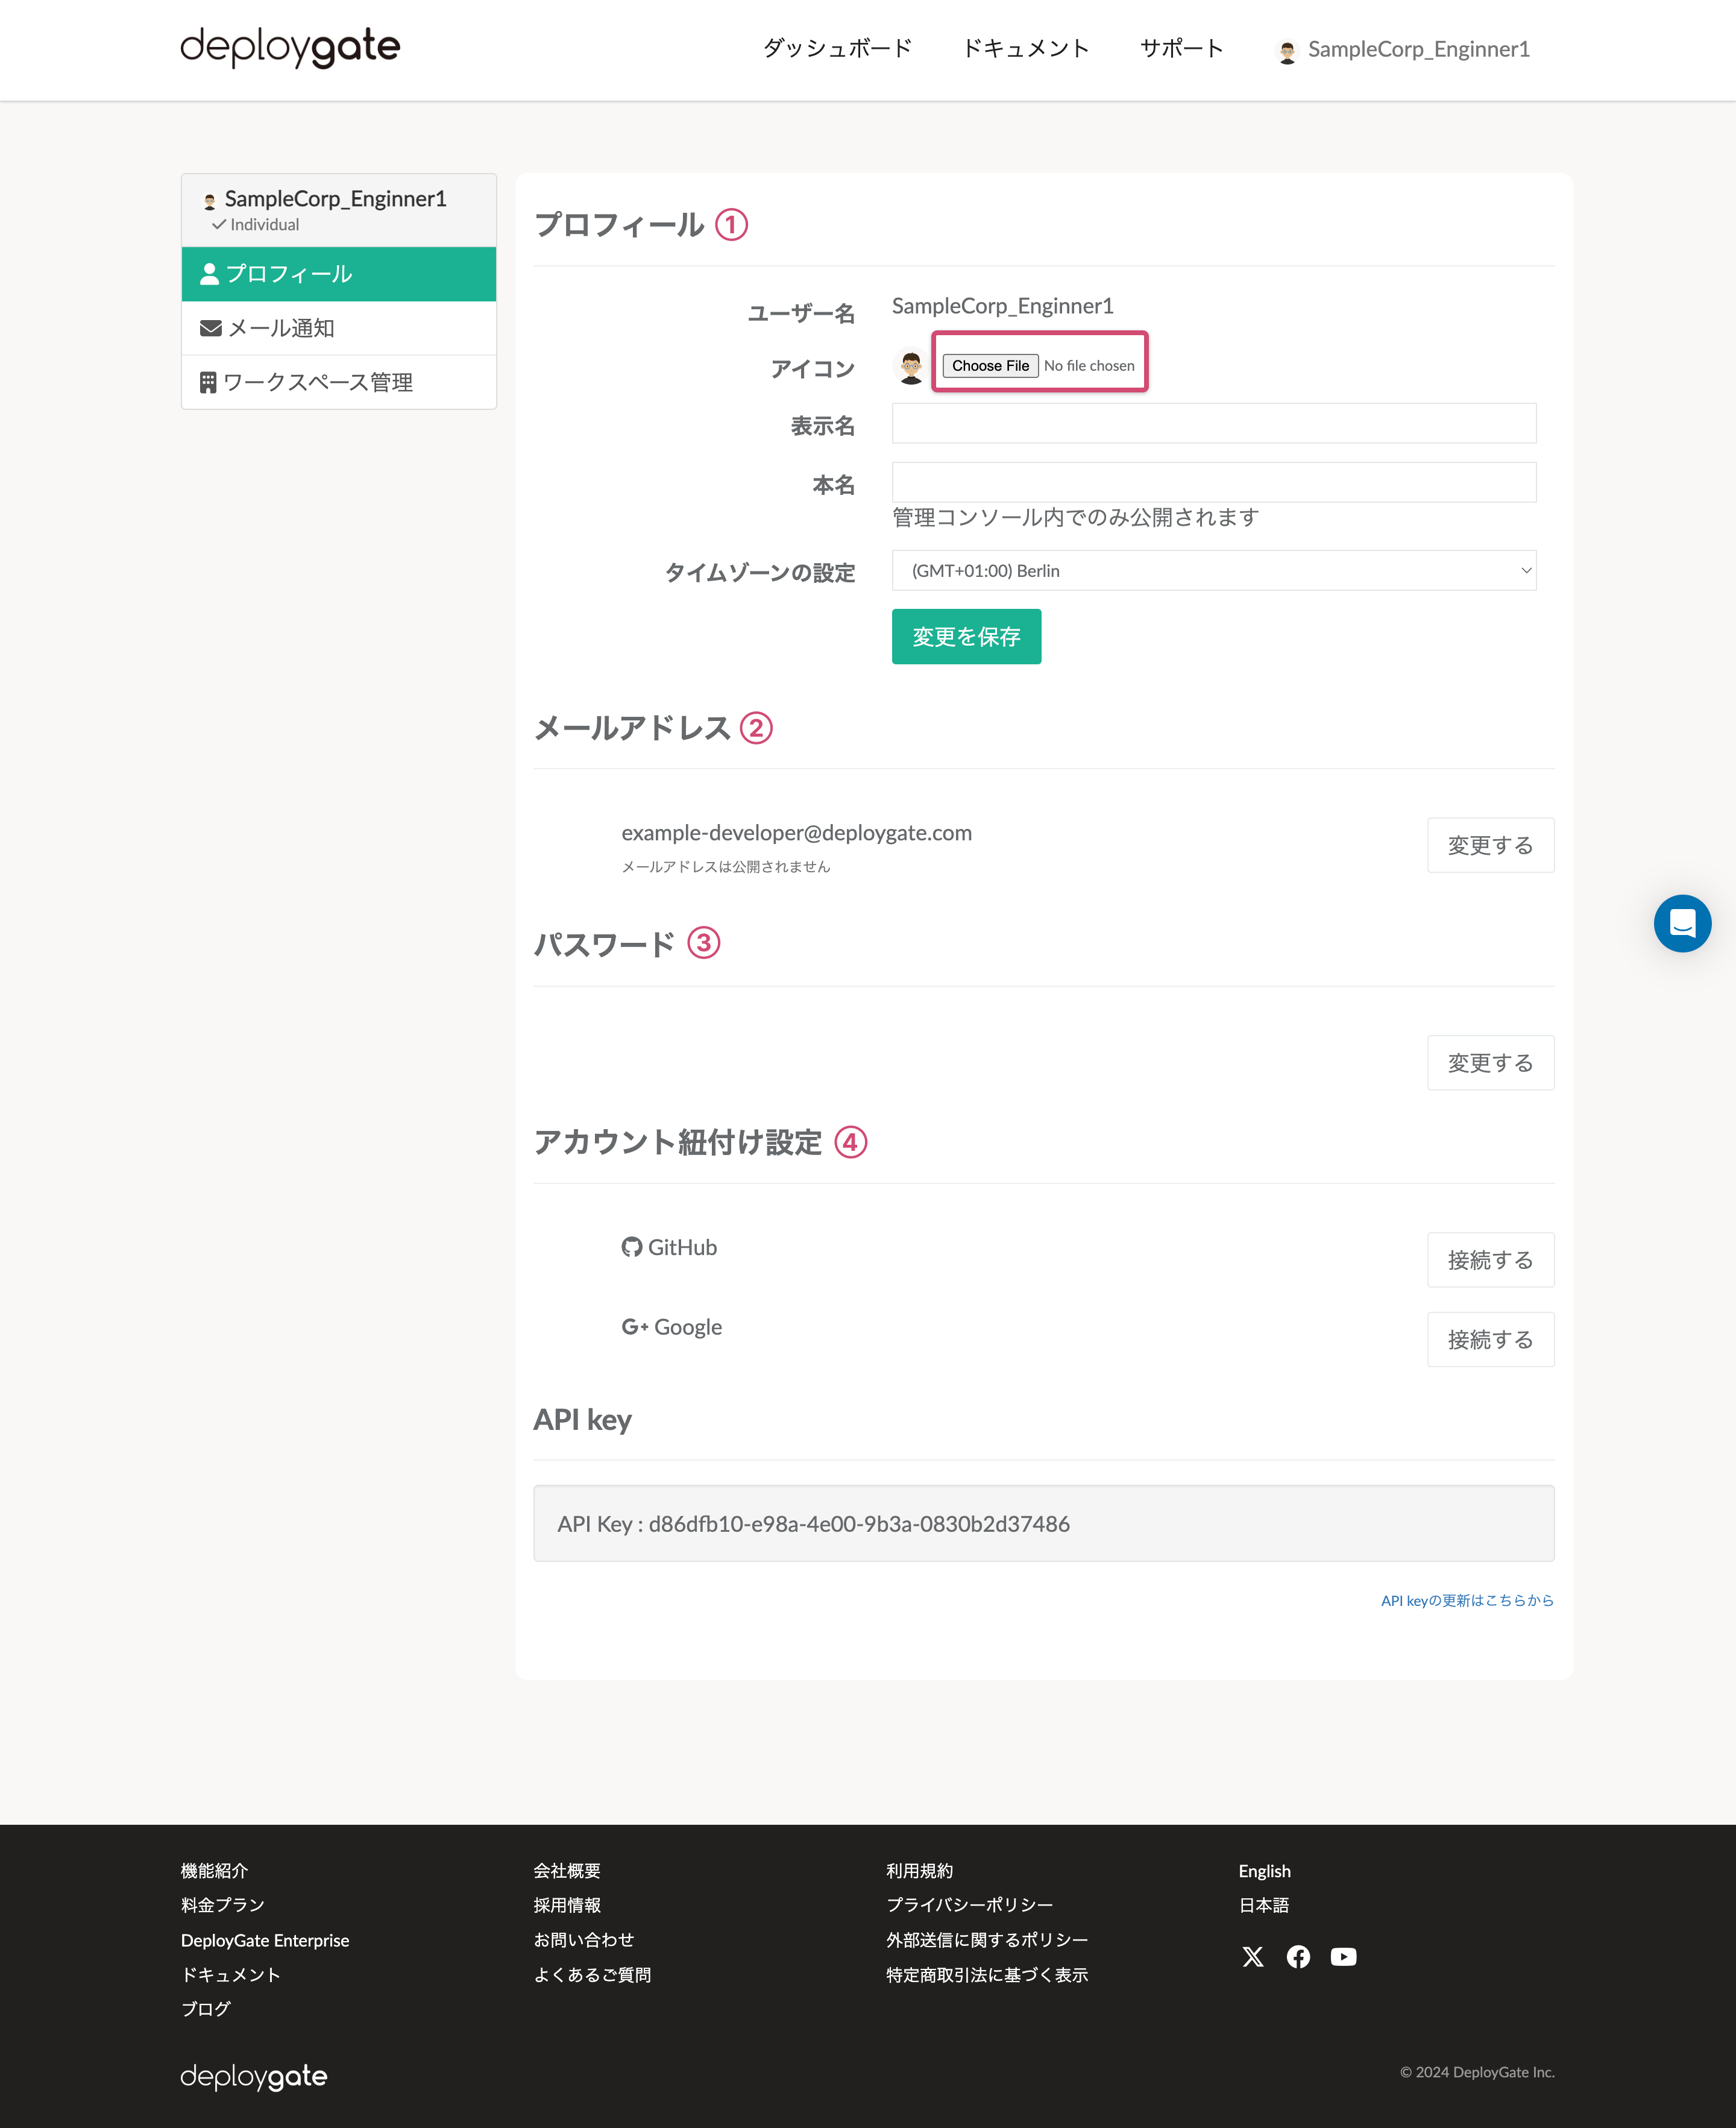
Task: Click the GitHub icon in account linking
Action: [x=632, y=1247]
